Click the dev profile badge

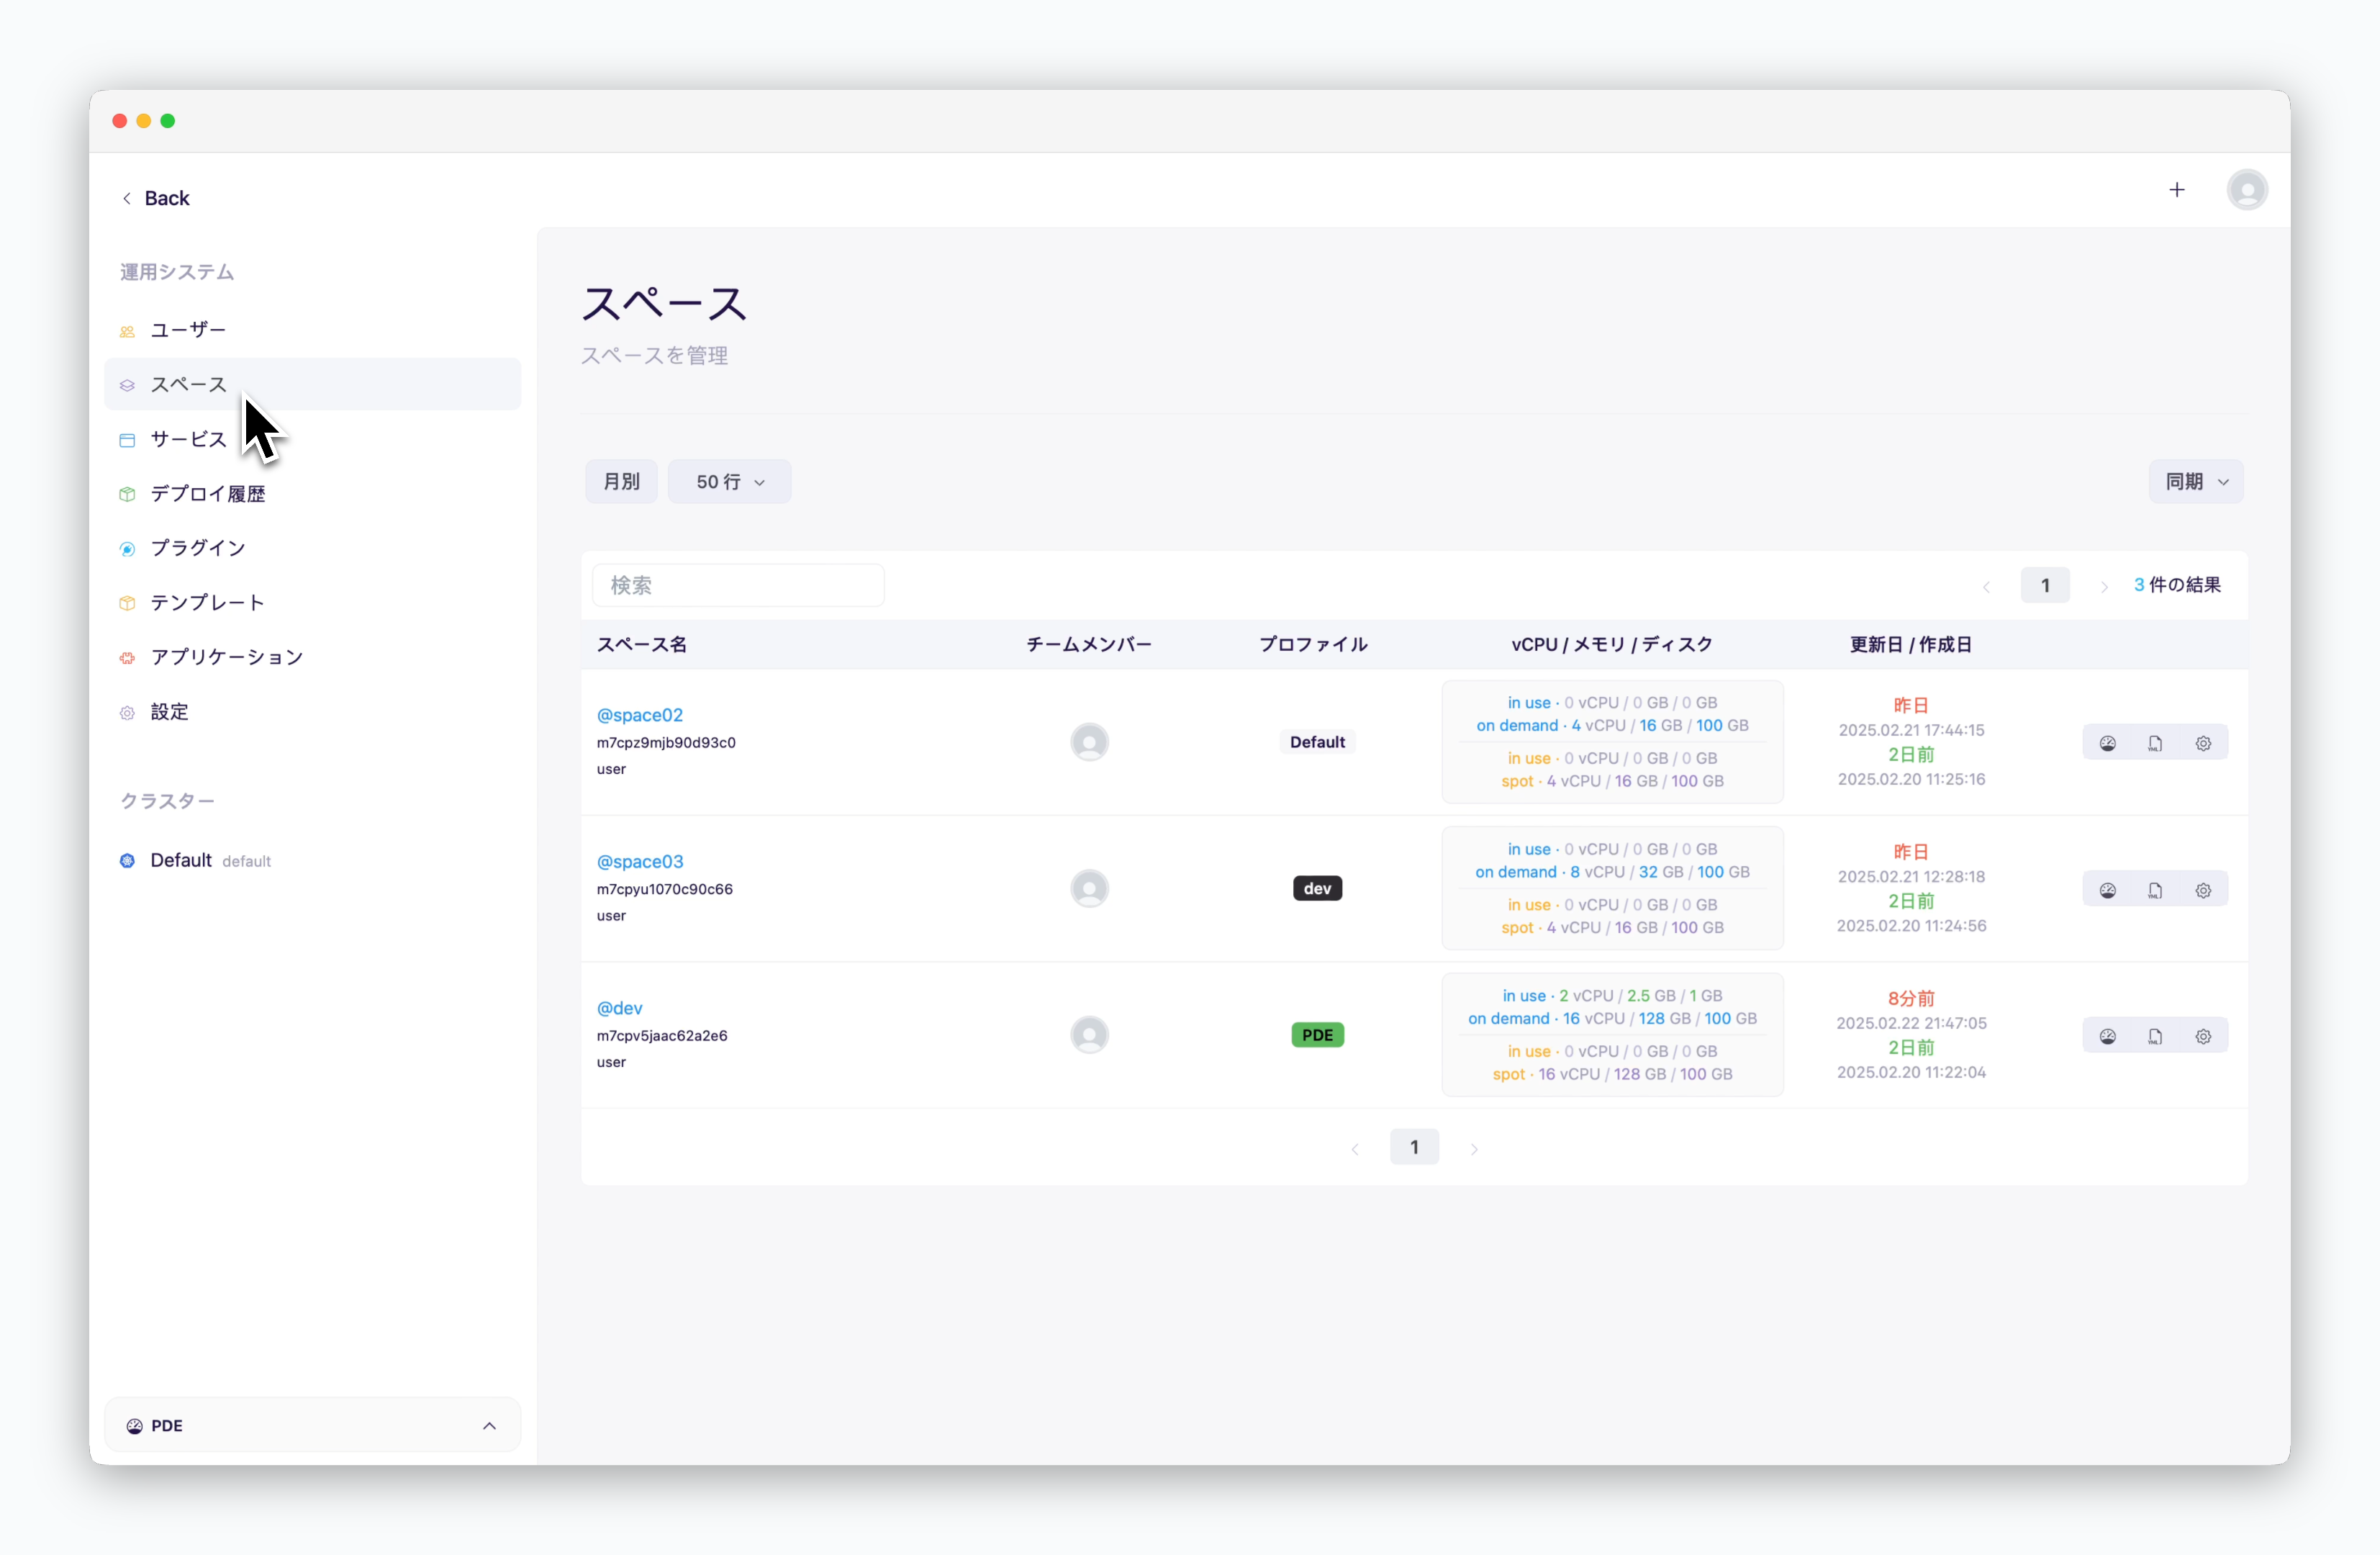pyautogui.click(x=1317, y=888)
